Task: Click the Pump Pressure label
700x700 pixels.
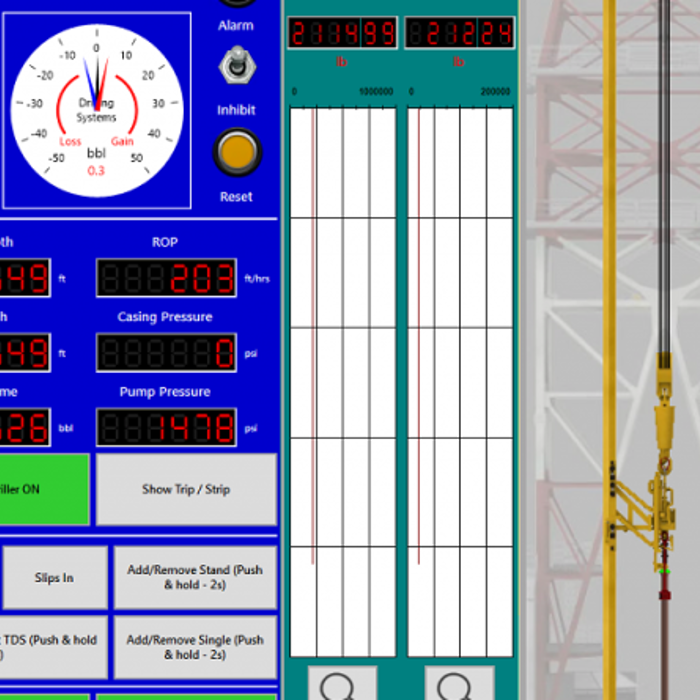Action: pos(165,392)
